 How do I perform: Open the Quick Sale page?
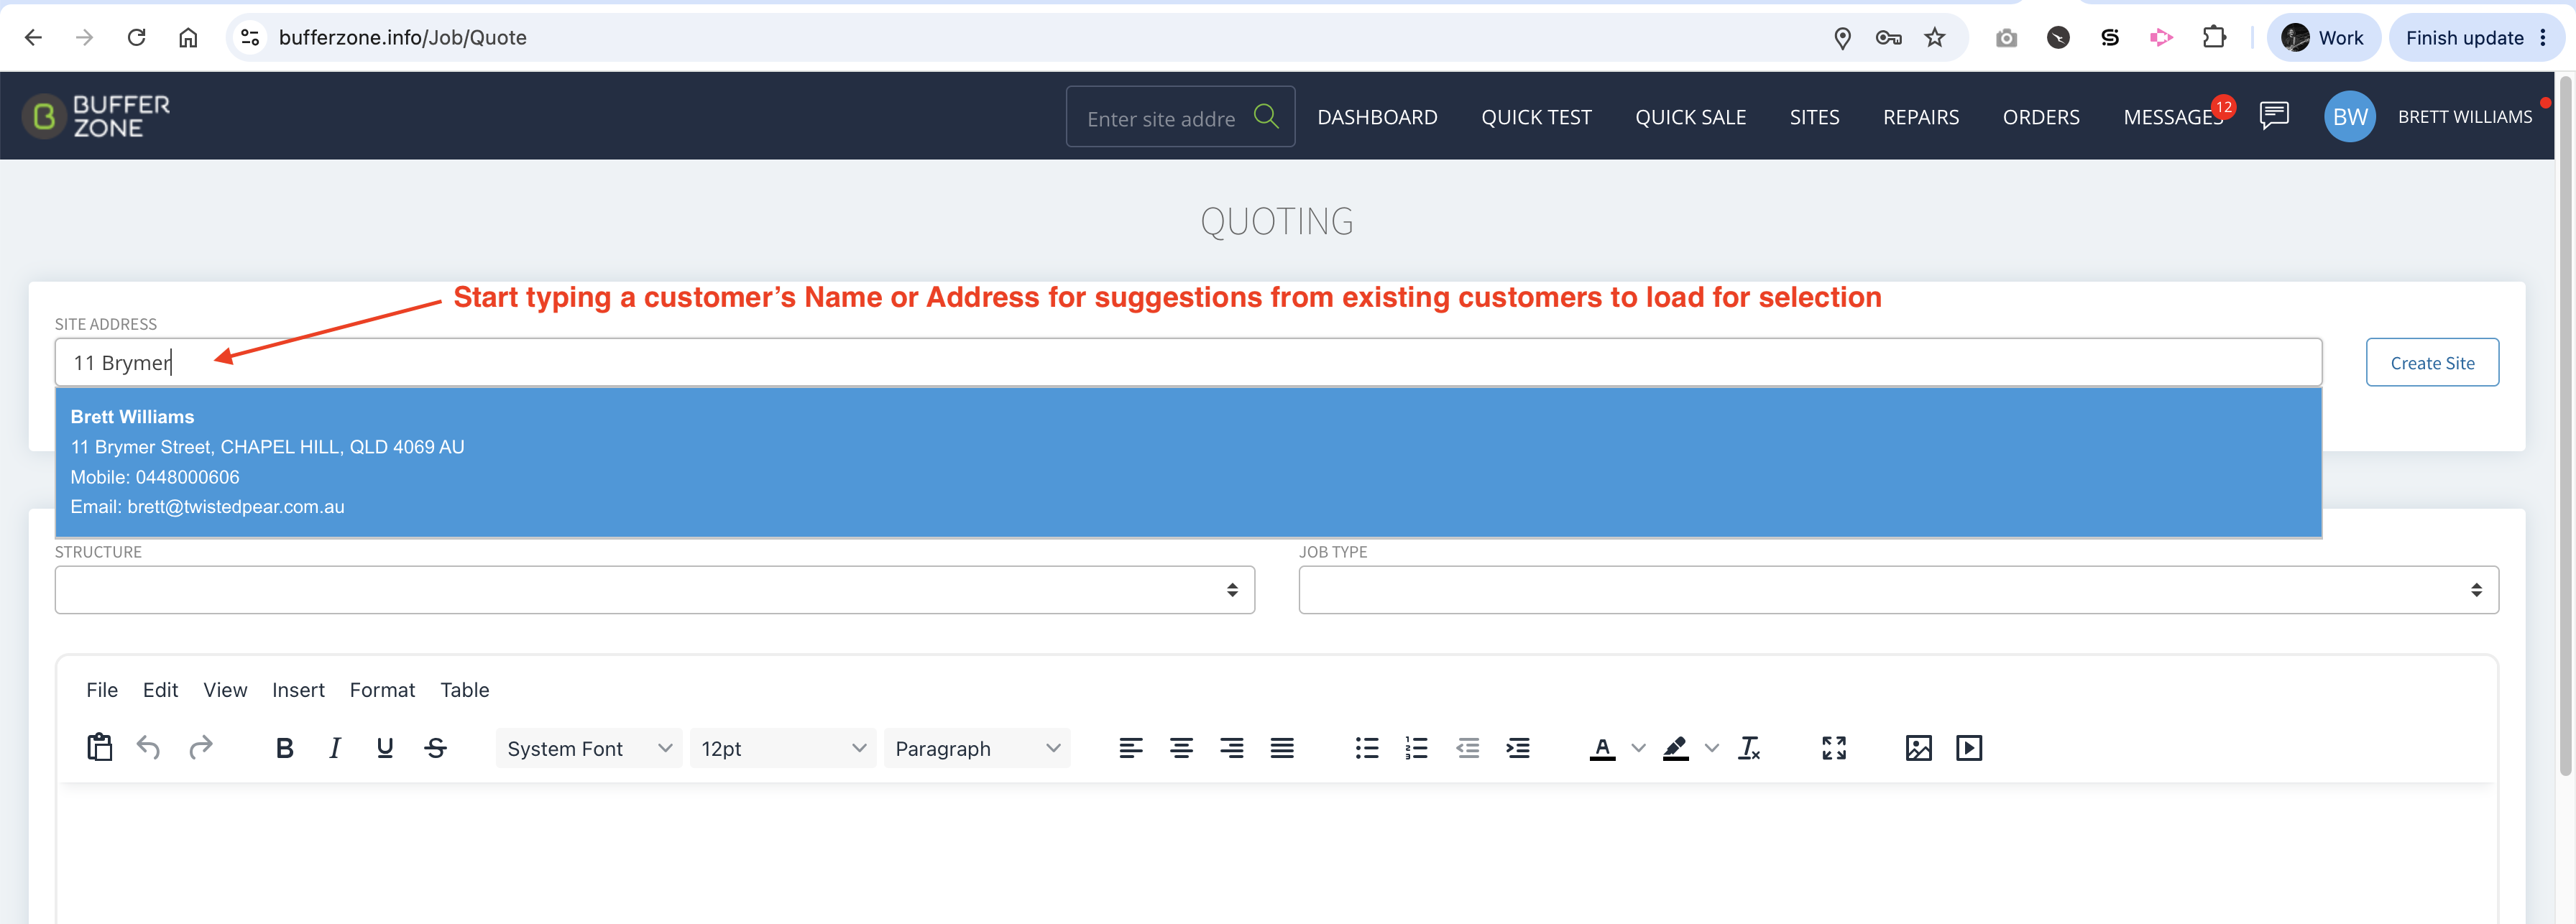1690,117
